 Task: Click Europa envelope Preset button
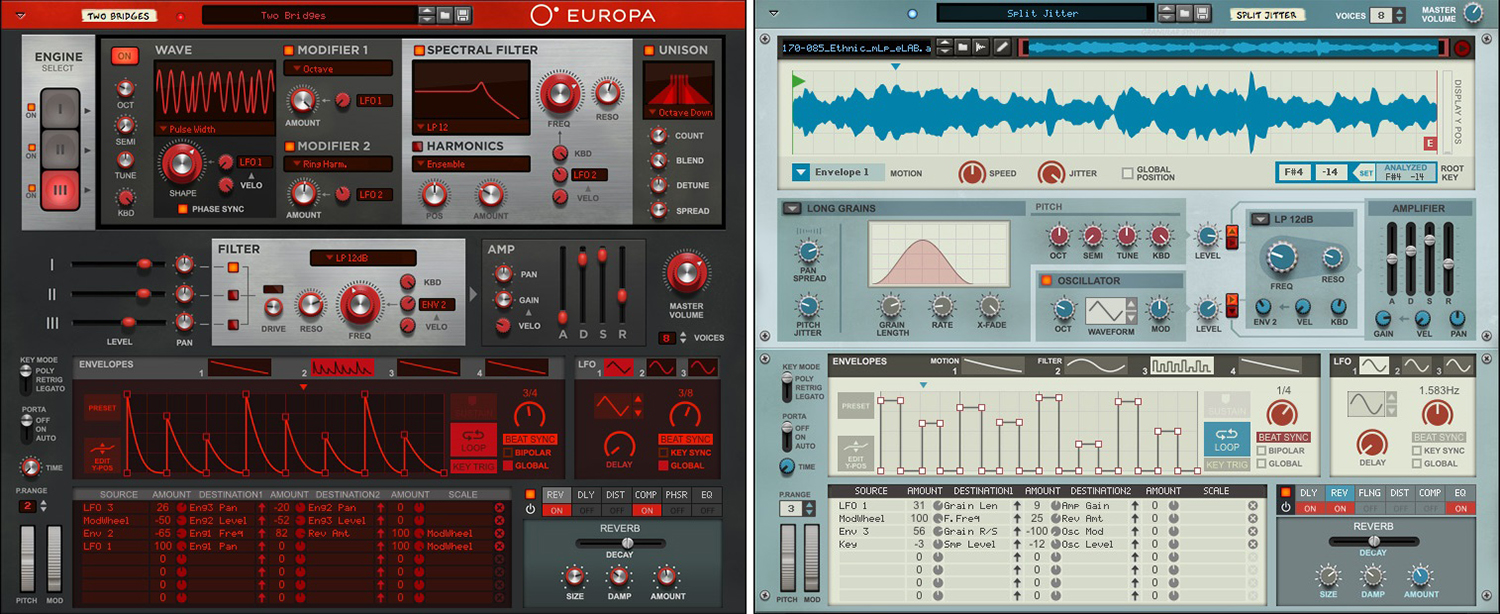tap(102, 408)
